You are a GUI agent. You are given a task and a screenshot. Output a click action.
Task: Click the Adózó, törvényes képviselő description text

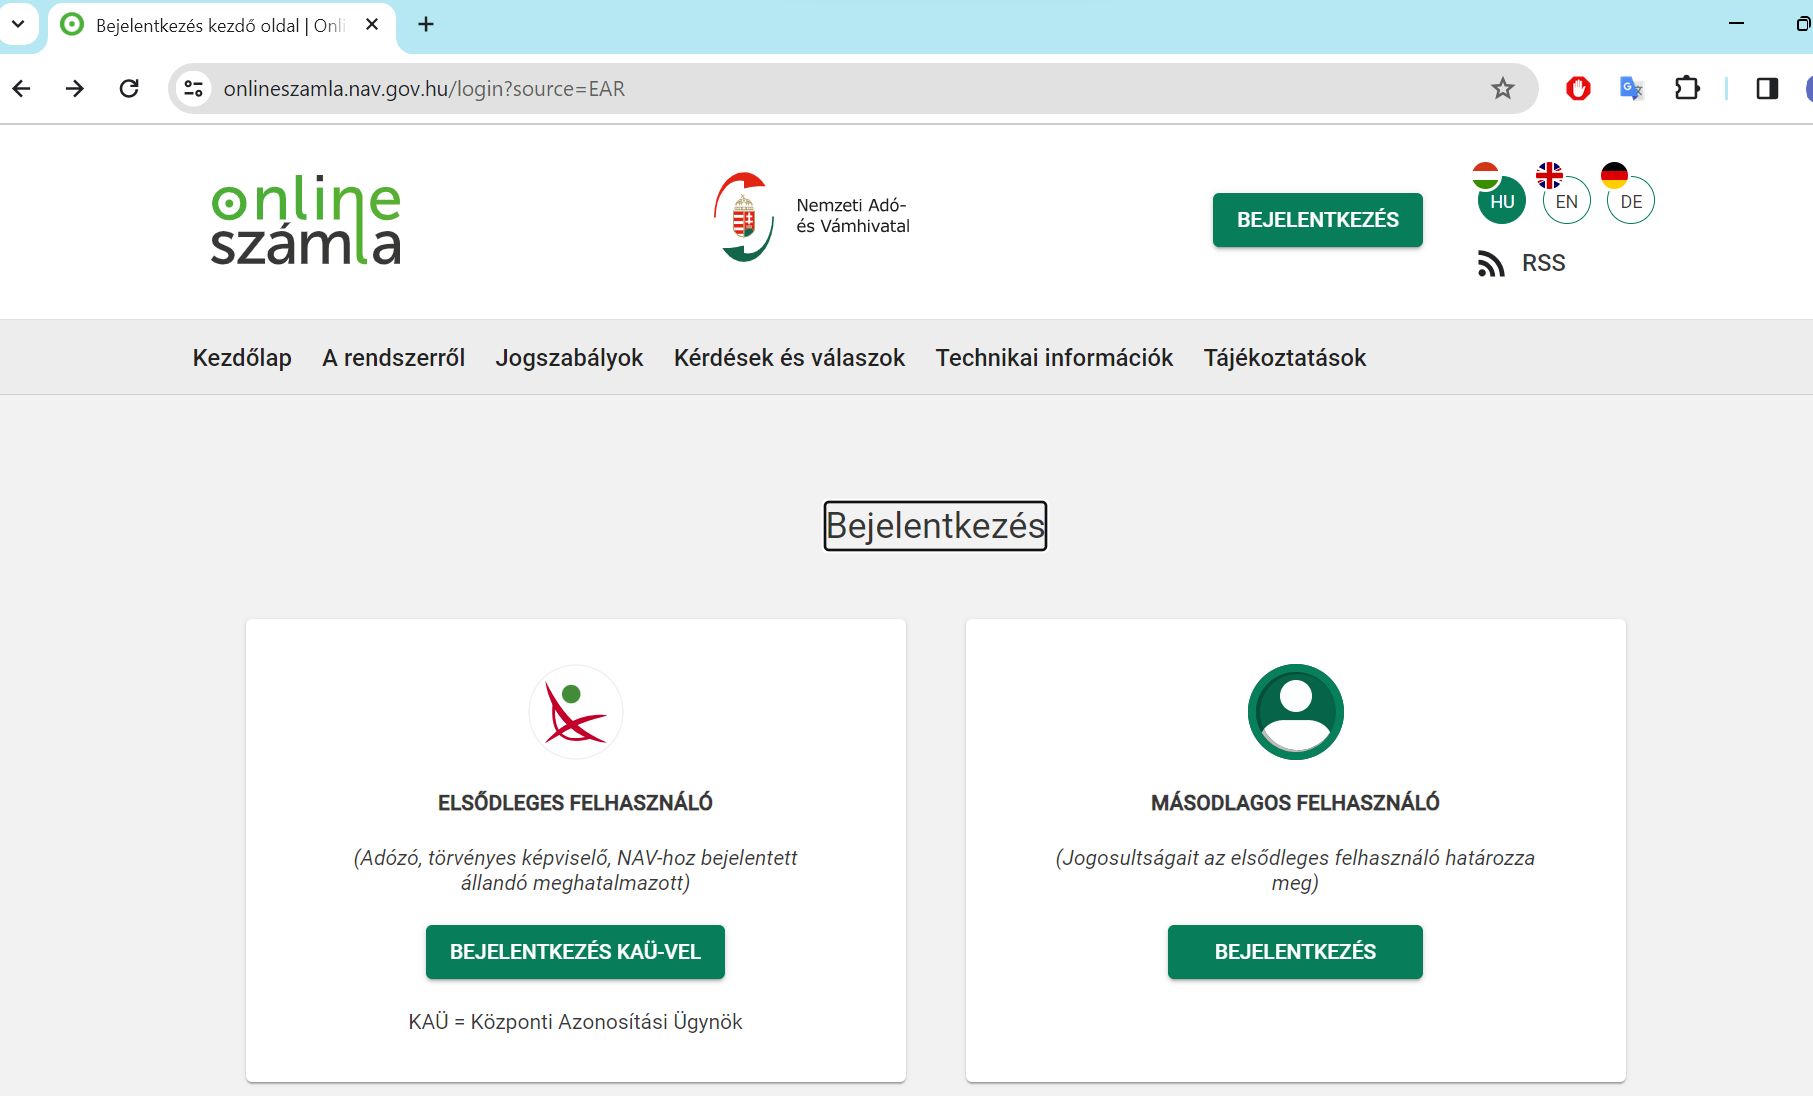pos(575,870)
